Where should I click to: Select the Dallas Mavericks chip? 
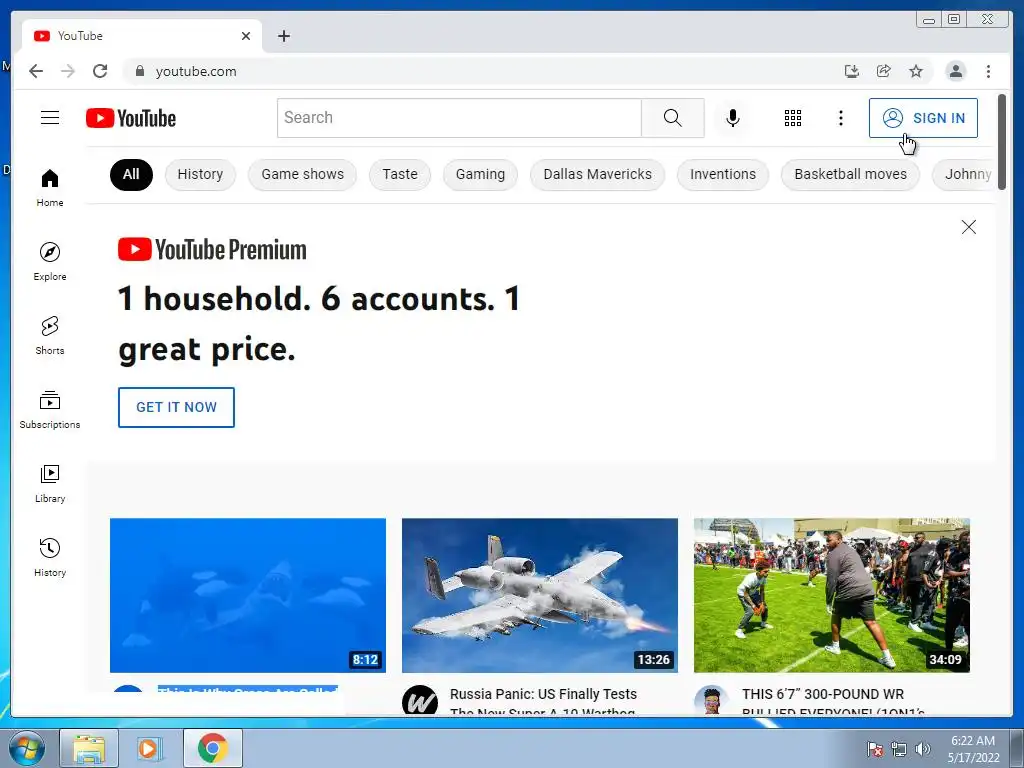598,174
